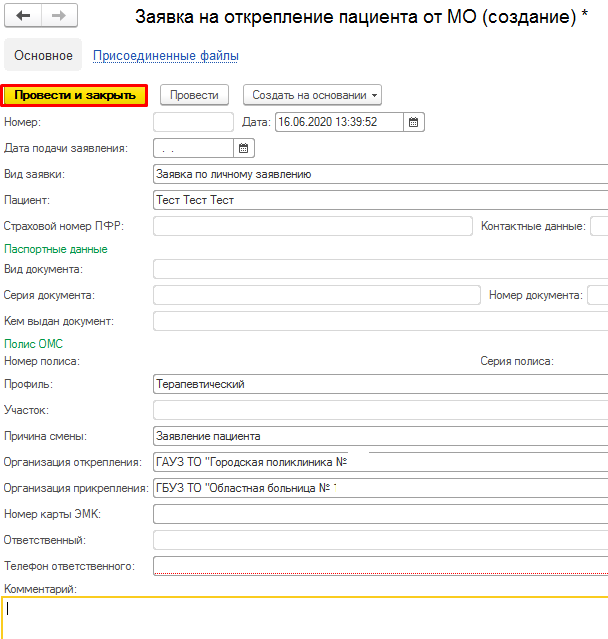Screen dimensions: 608x639
Task: Click the forward navigation arrow
Action: [x=58, y=16]
